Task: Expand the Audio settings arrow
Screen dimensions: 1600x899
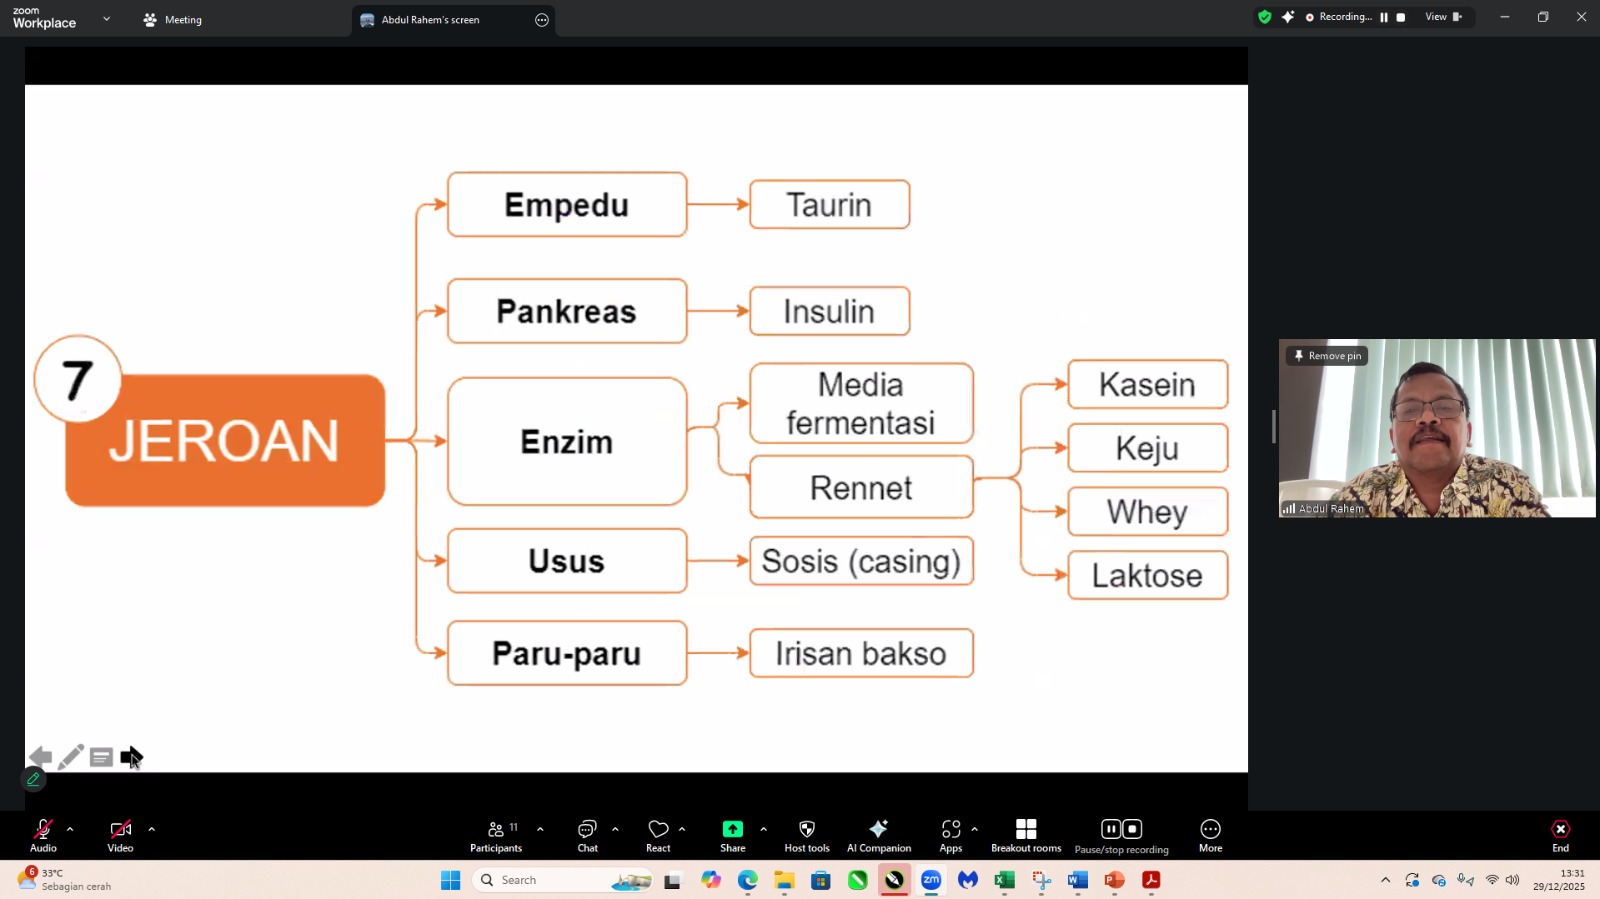Action: point(70,829)
